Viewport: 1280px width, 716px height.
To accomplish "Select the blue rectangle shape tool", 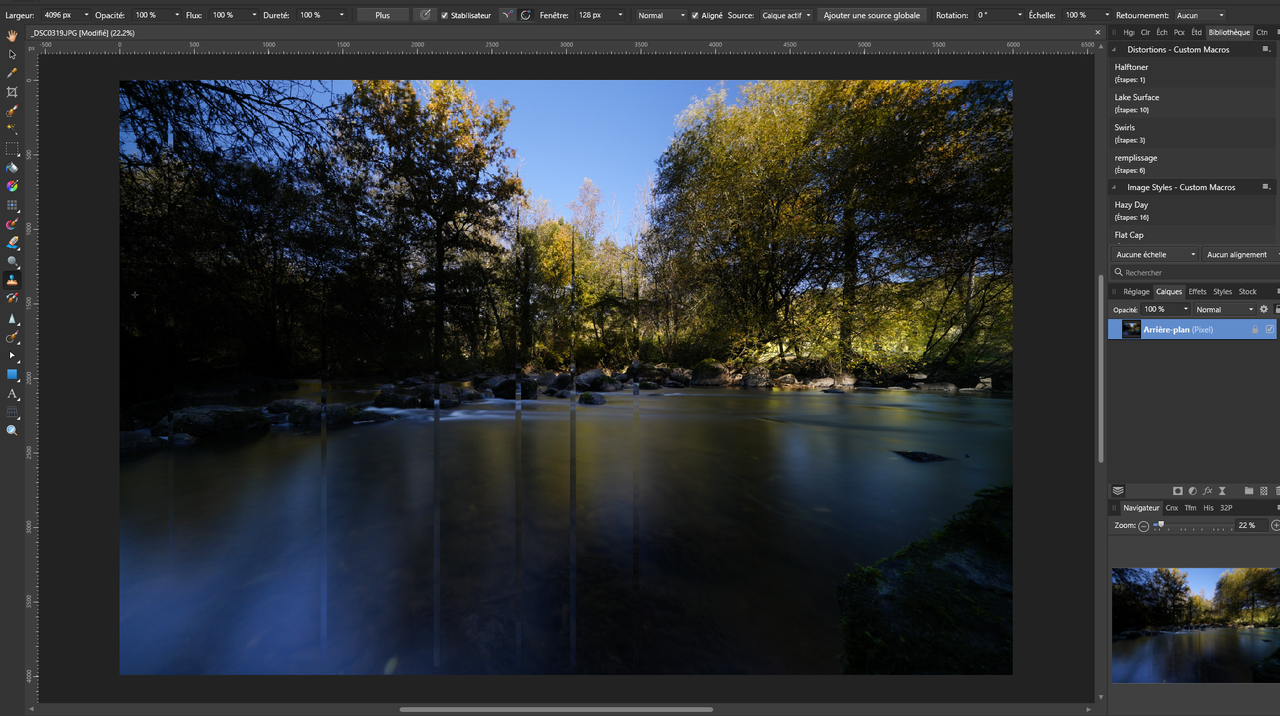I will click(x=12, y=374).
